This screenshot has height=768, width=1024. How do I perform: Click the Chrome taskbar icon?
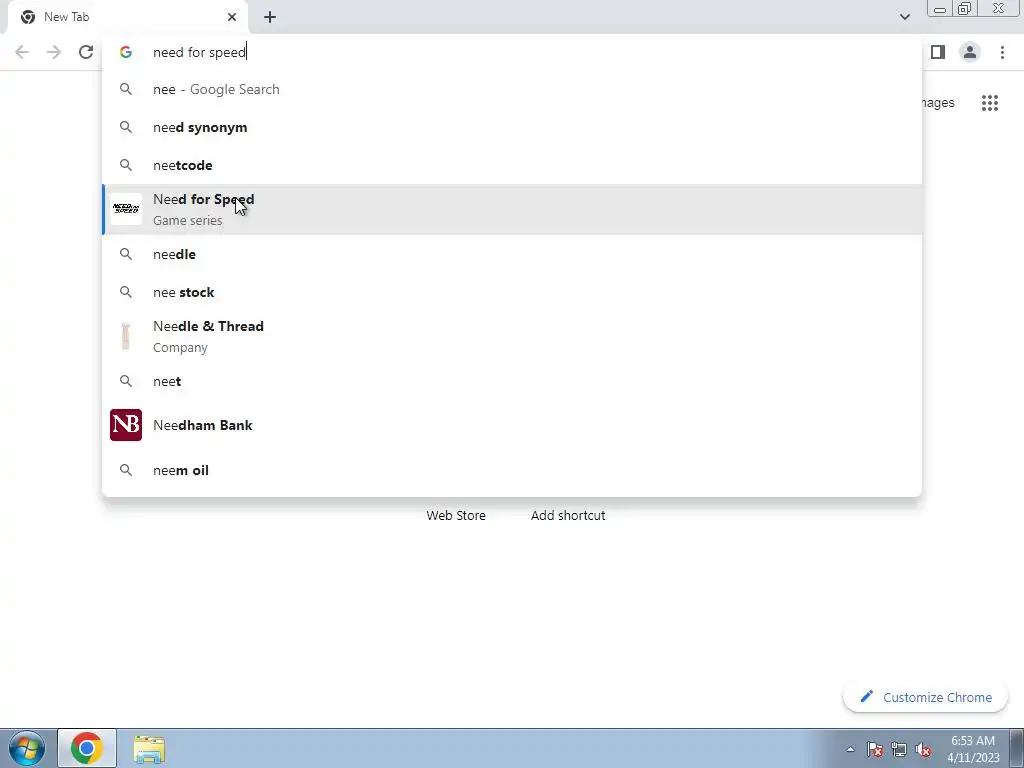pos(87,748)
